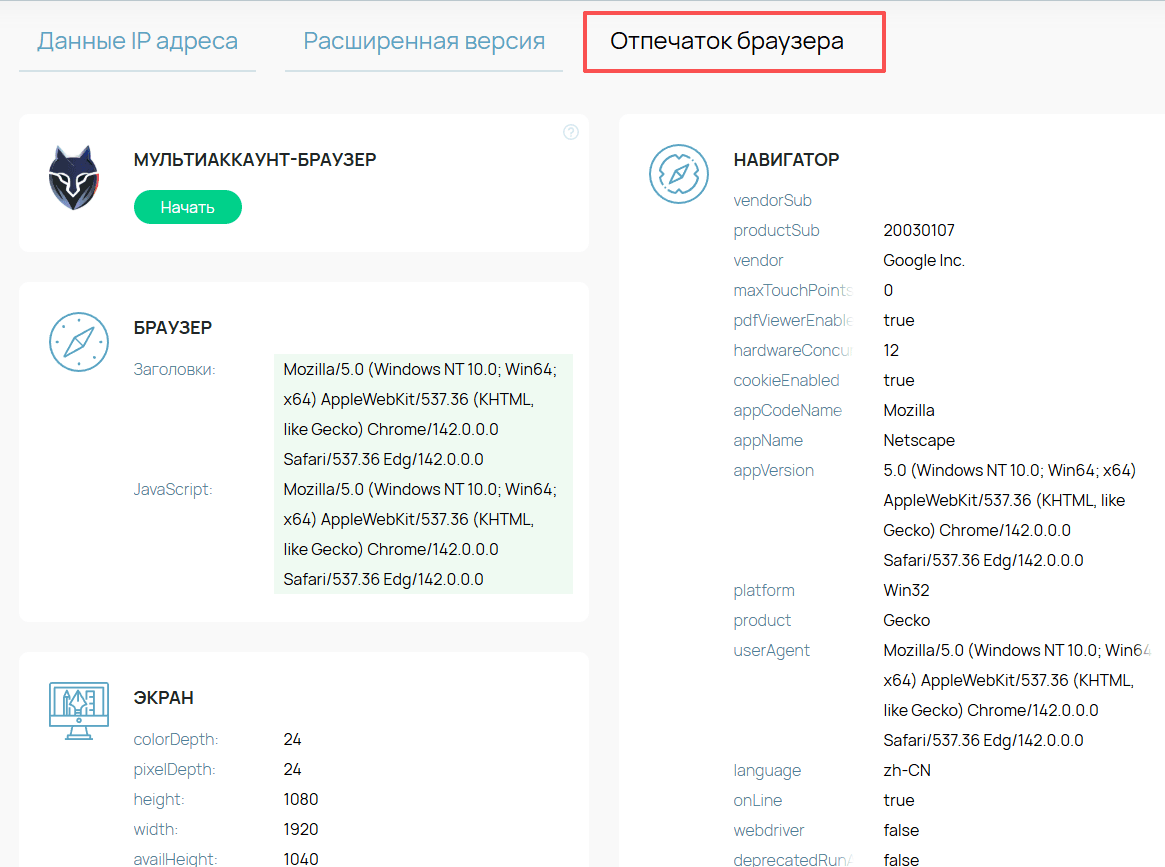The width and height of the screenshot is (1165, 867).
Task: Click the МУЛЬТИАККАУНТ-БРАУЗЕР heading
Action: pos(255,160)
